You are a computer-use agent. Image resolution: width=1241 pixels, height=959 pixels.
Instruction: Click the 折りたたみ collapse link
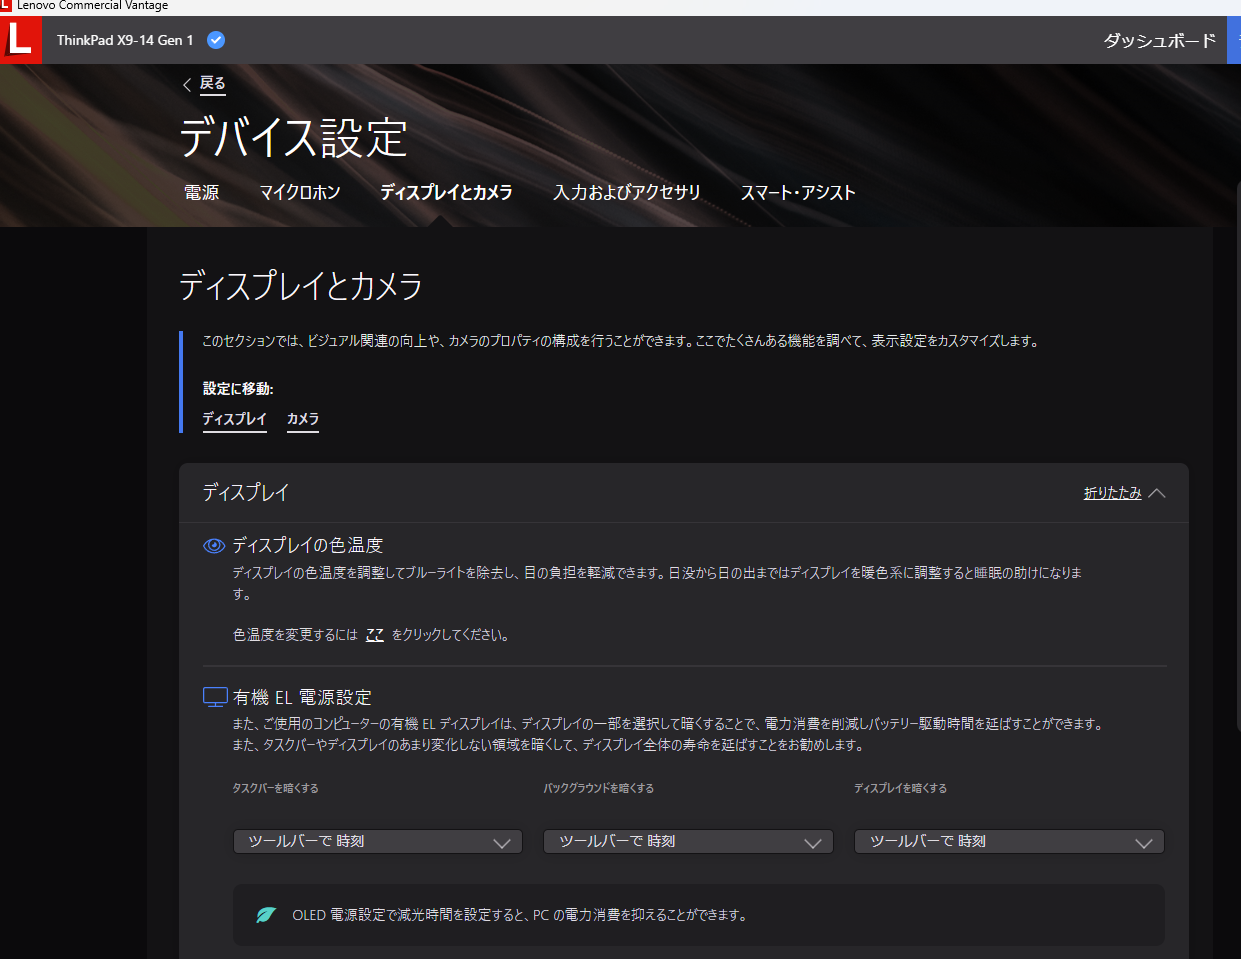pos(1113,493)
